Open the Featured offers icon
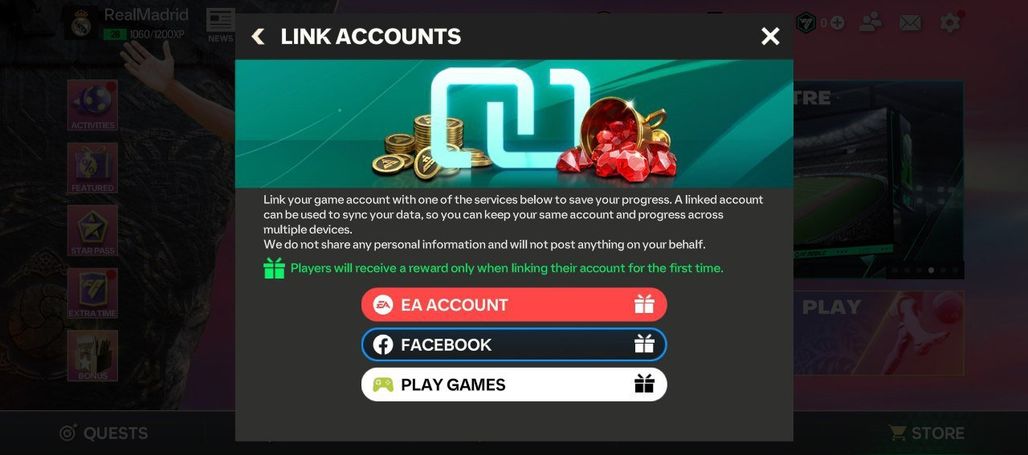 [92, 168]
